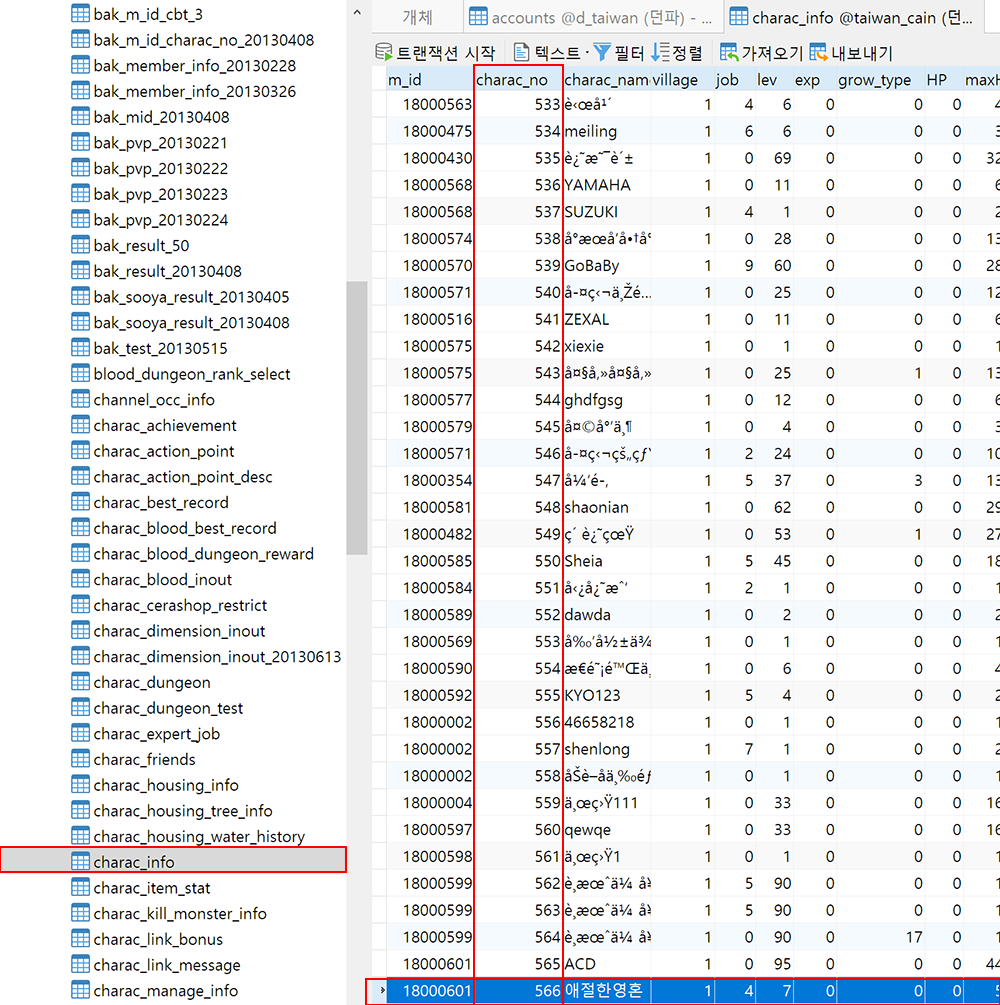
Task: Click the exp column header
Action: coord(813,80)
